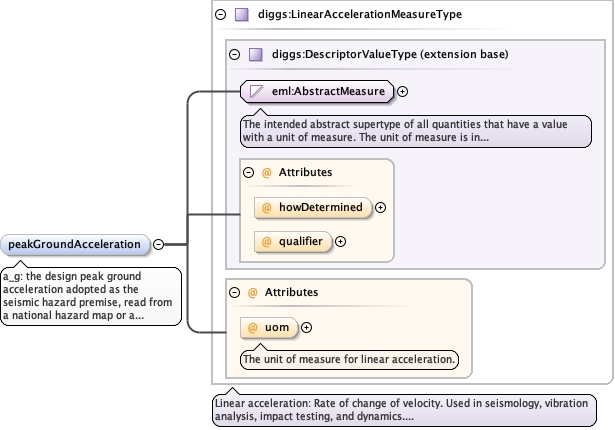
Task: Collapse the Attributes group containing howDetermined
Action: tap(249, 172)
